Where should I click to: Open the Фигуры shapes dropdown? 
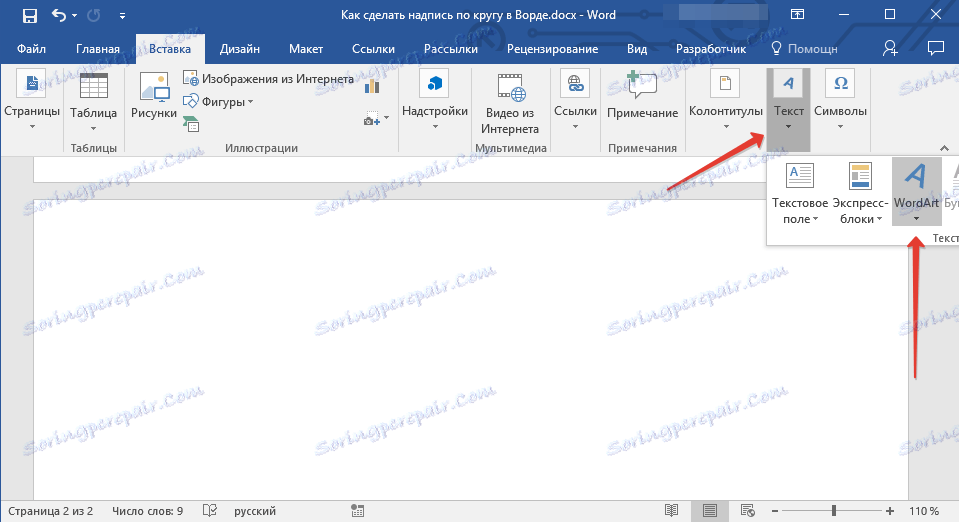click(218, 102)
